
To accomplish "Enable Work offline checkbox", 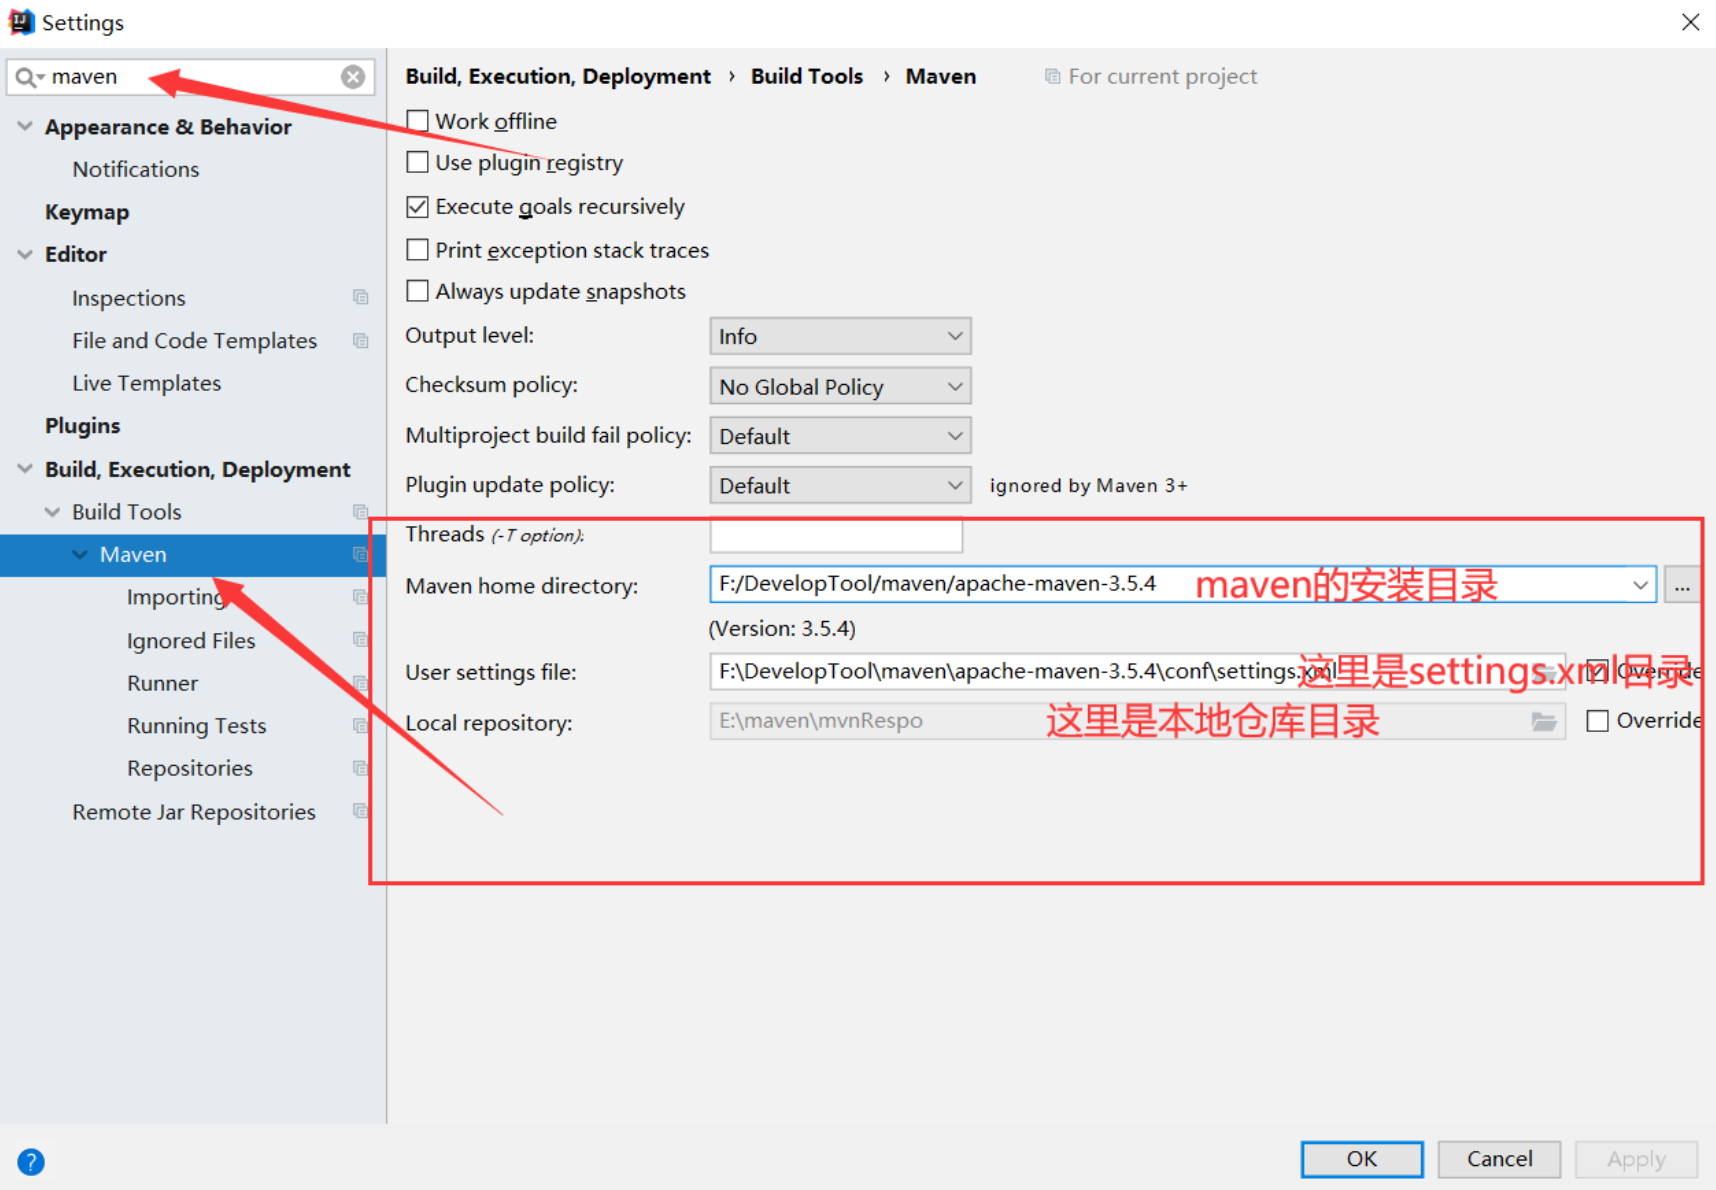I will [418, 121].
